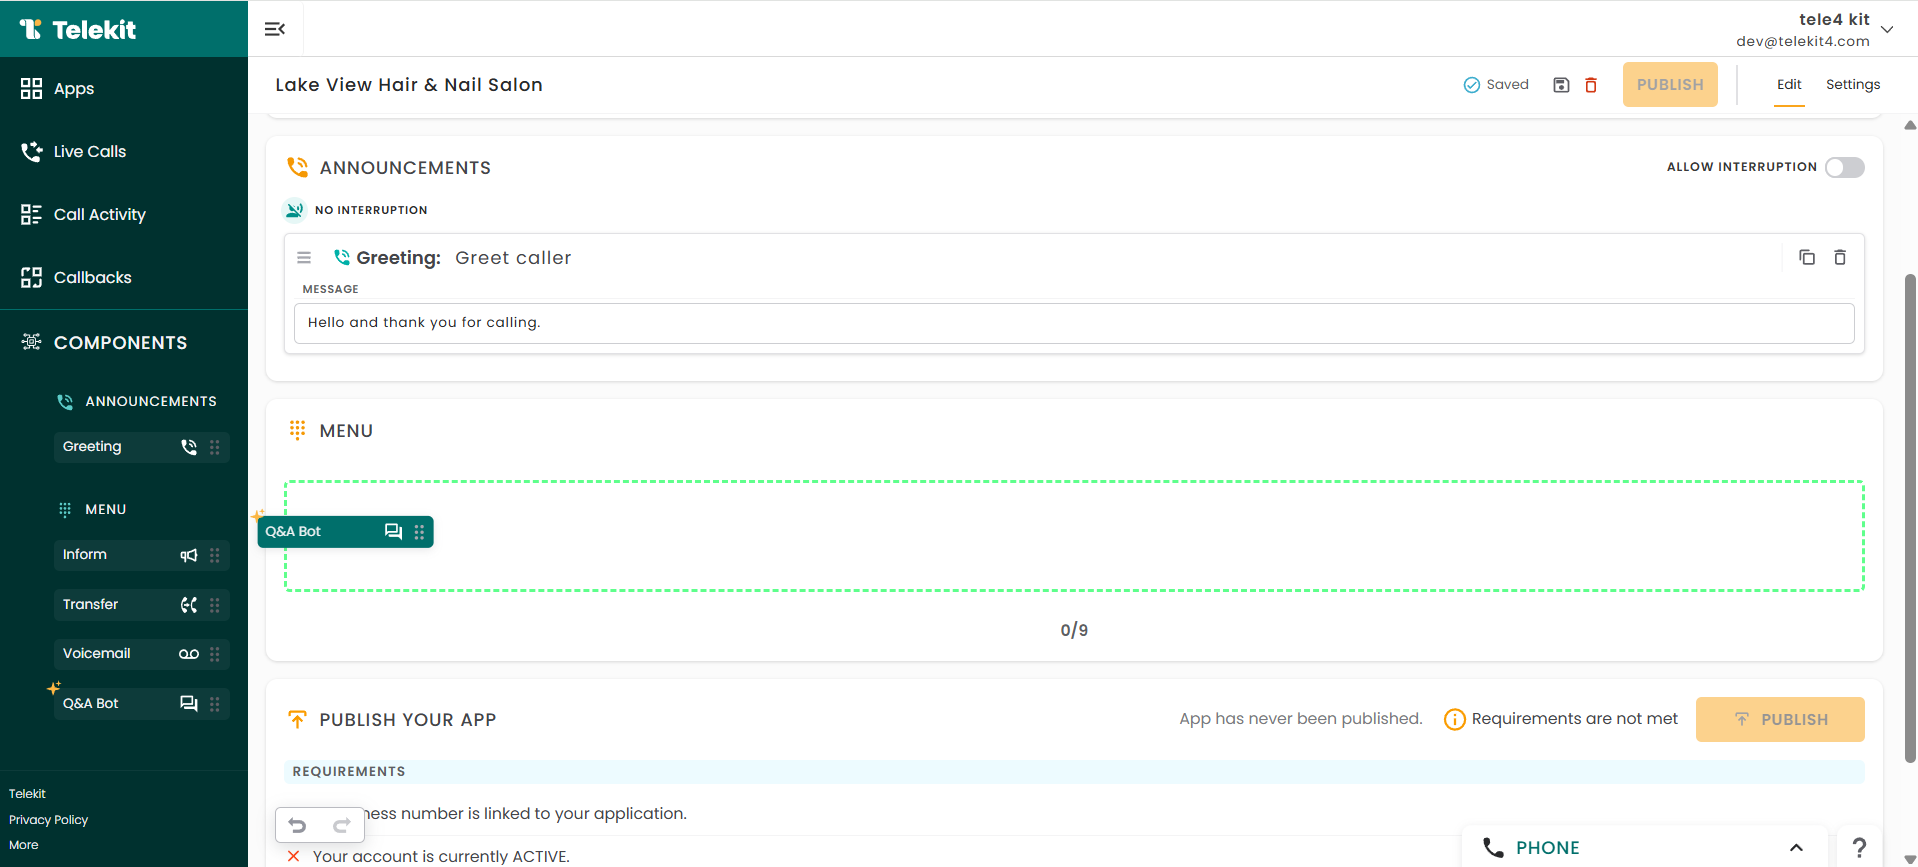
Task: Open Live Calls in the sidebar
Action: click(x=74, y=151)
